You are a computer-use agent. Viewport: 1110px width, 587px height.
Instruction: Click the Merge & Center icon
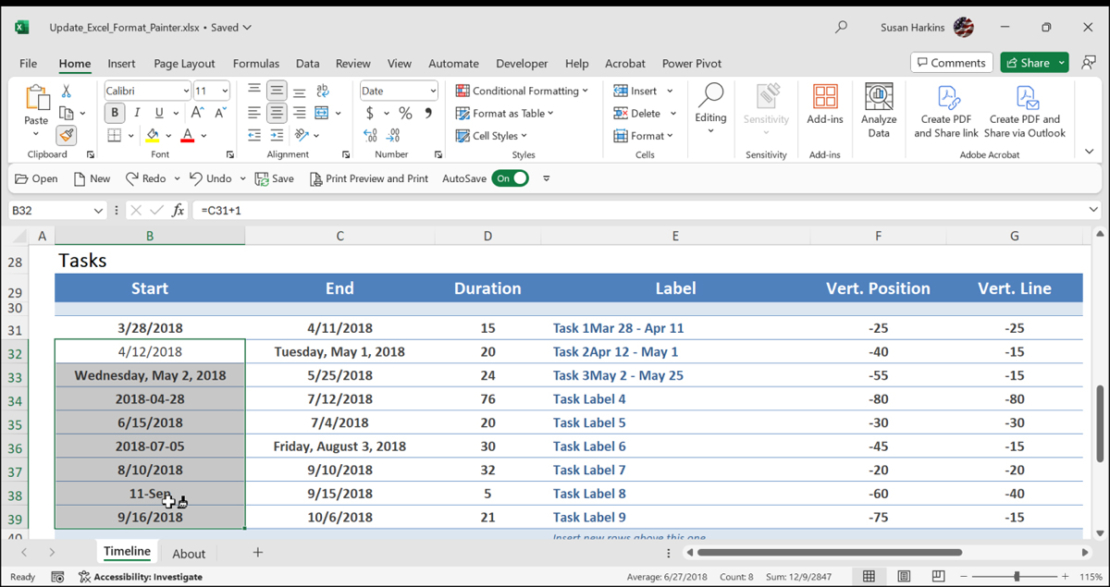pyautogui.click(x=321, y=113)
